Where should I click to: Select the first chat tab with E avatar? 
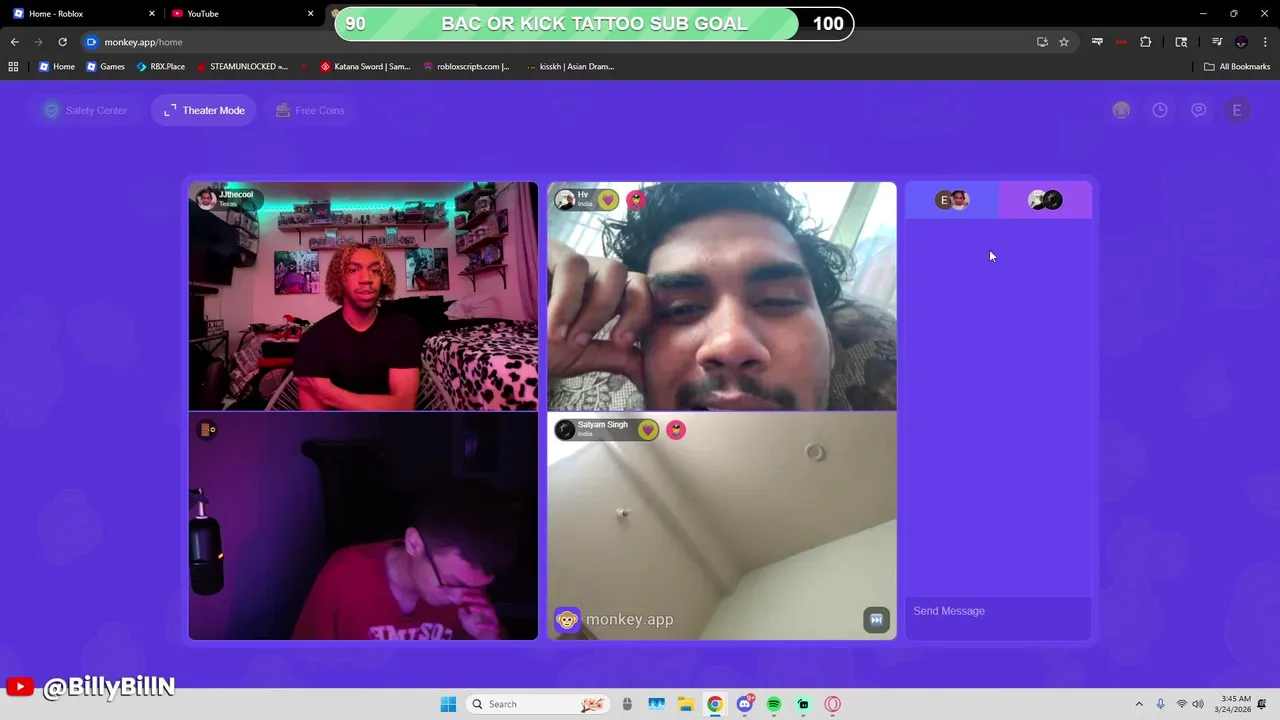pos(952,200)
